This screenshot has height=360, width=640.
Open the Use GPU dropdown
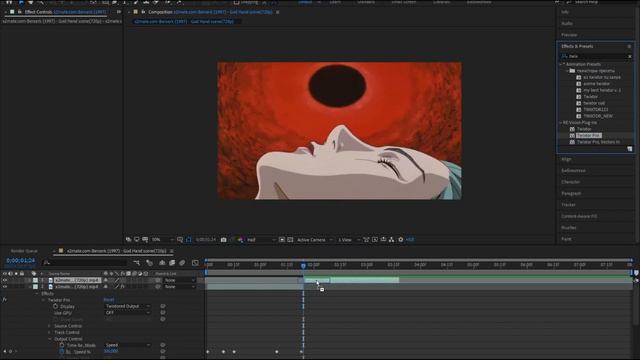pos(127,313)
